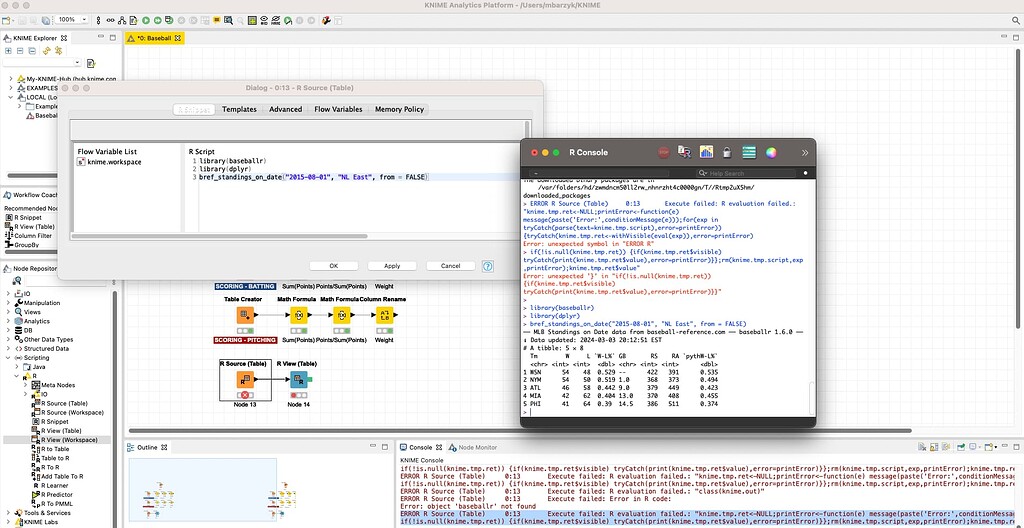The image size is (1024, 528).
Task: Click the R Console vertical scrollbar
Action: point(812,399)
